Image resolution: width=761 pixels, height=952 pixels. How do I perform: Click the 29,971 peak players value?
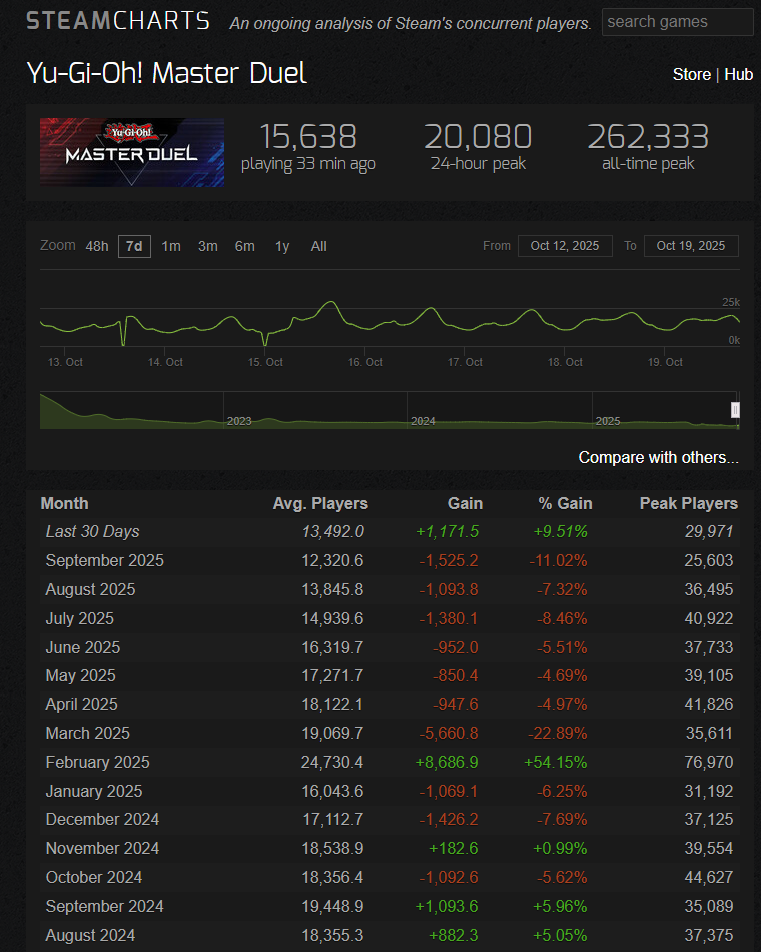pos(709,531)
